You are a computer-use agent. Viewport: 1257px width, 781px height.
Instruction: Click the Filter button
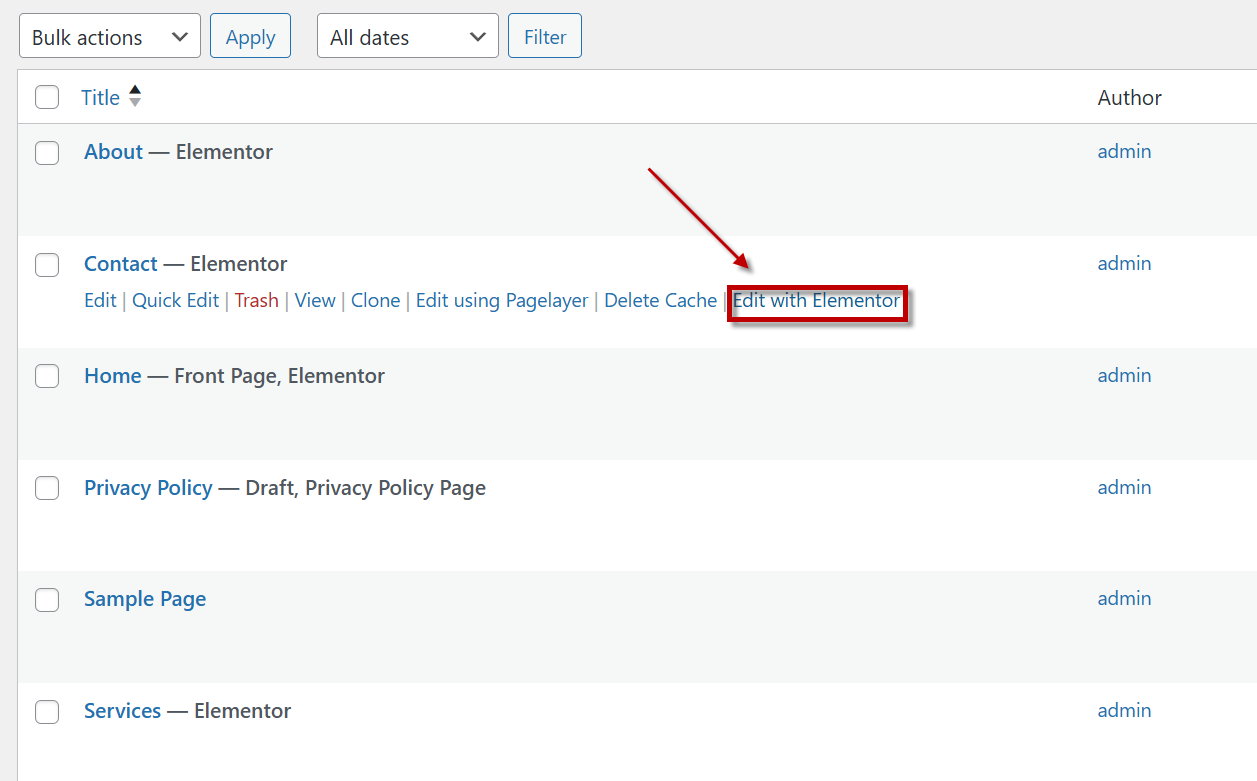(x=545, y=37)
